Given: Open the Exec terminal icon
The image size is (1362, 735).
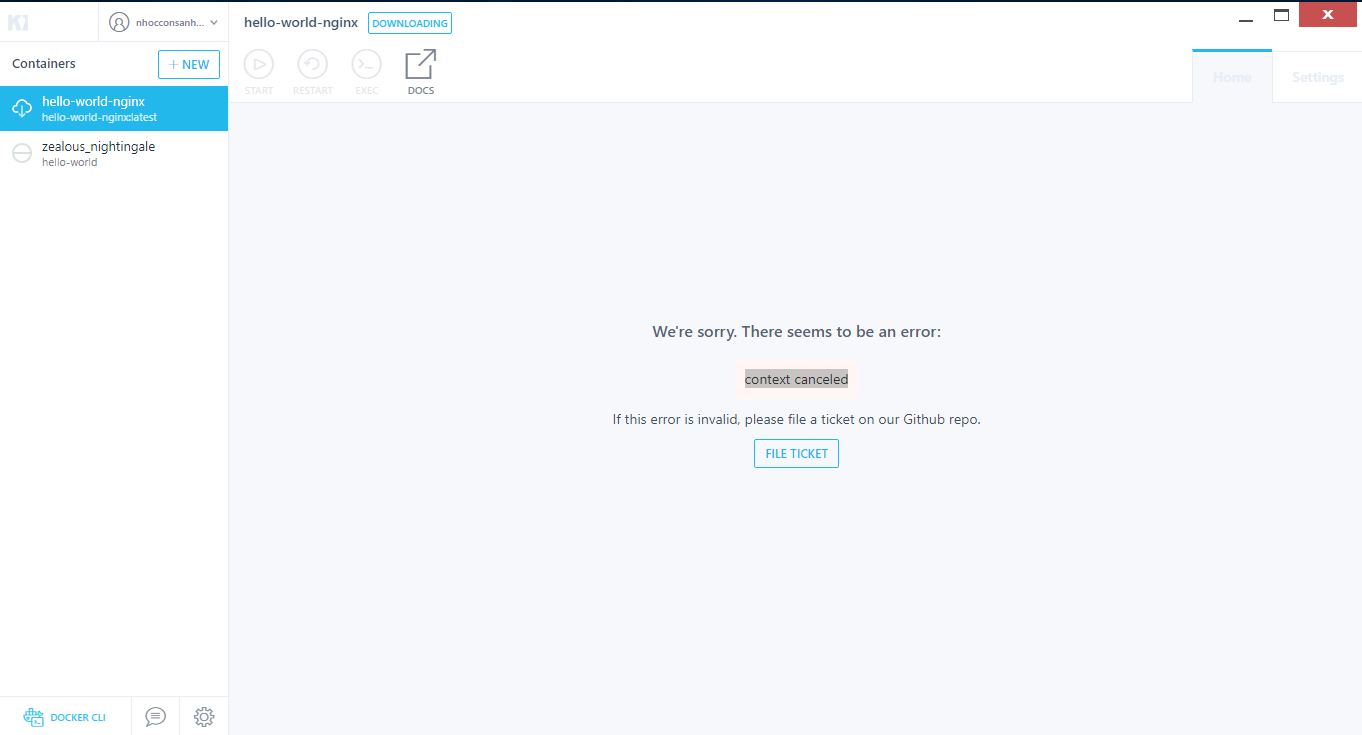Looking at the screenshot, I should pos(366,63).
